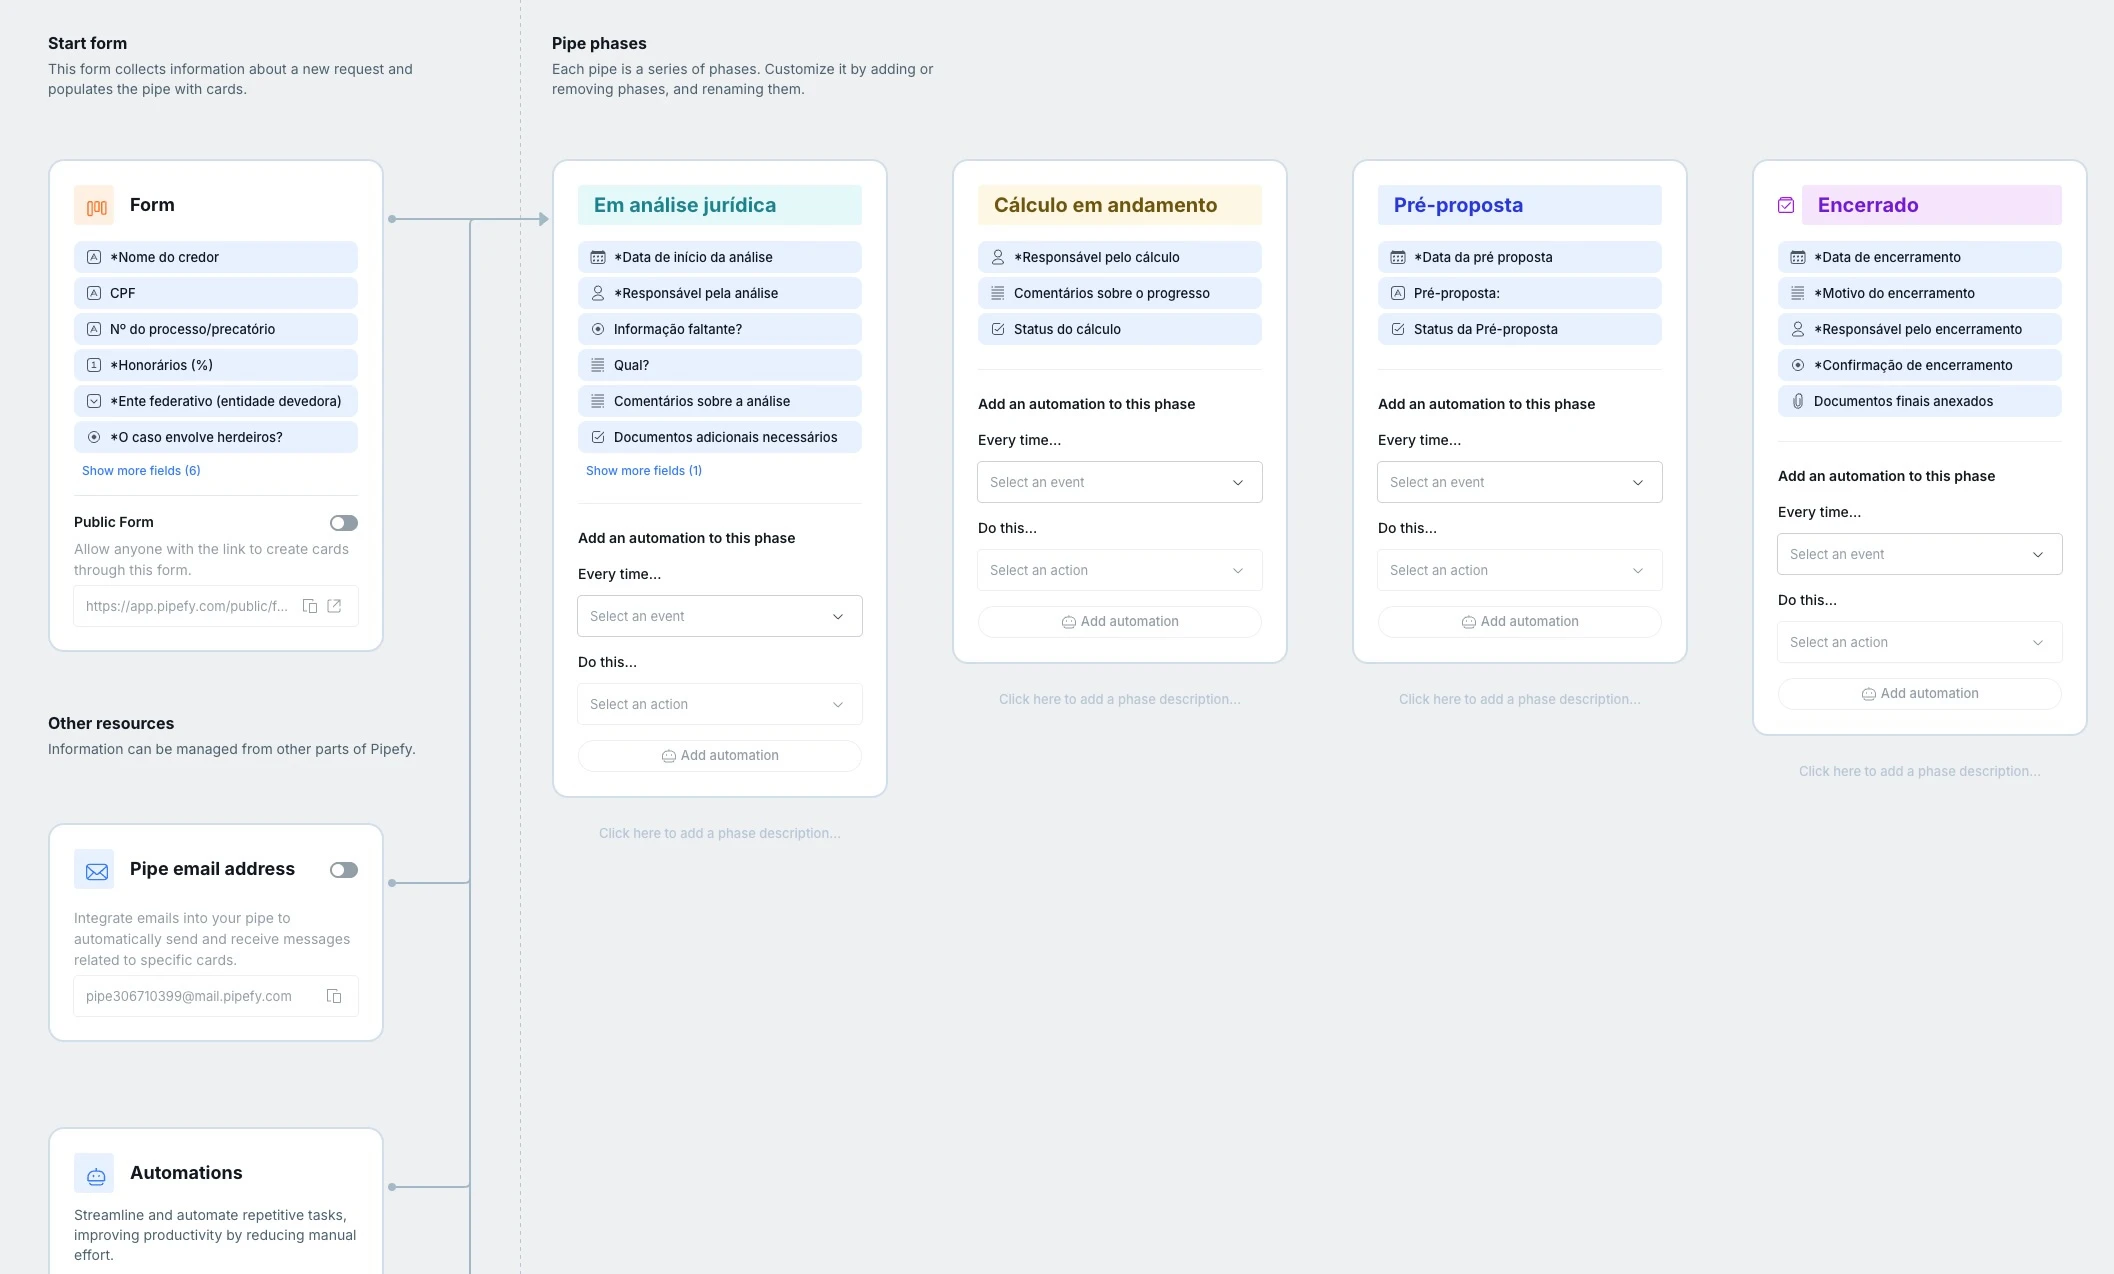Click the orange Form icon
Image resolution: width=2114 pixels, height=1274 pixels.
pyautogui.click(x=95, y=206)
